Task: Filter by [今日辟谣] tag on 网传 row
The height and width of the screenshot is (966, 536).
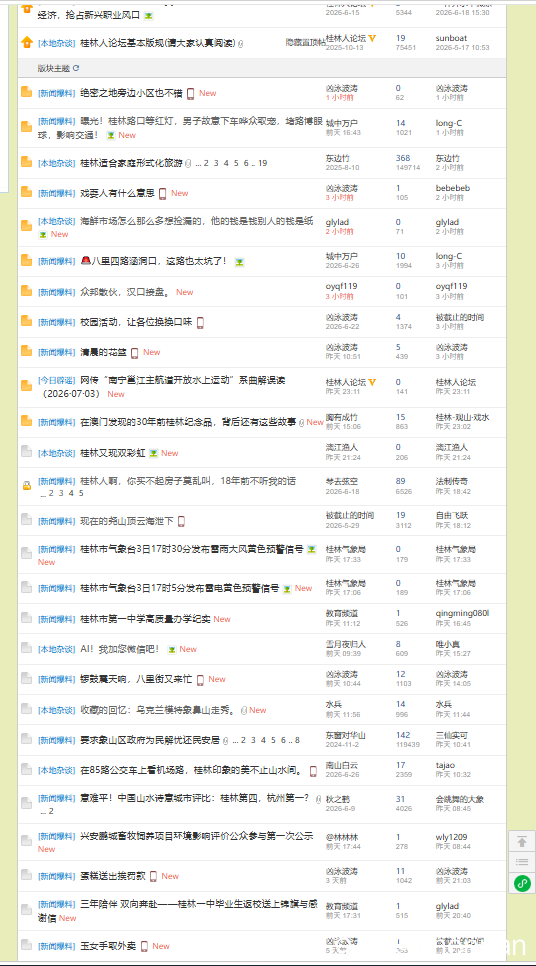Action: pyautogui.click(x=56, y=381)
